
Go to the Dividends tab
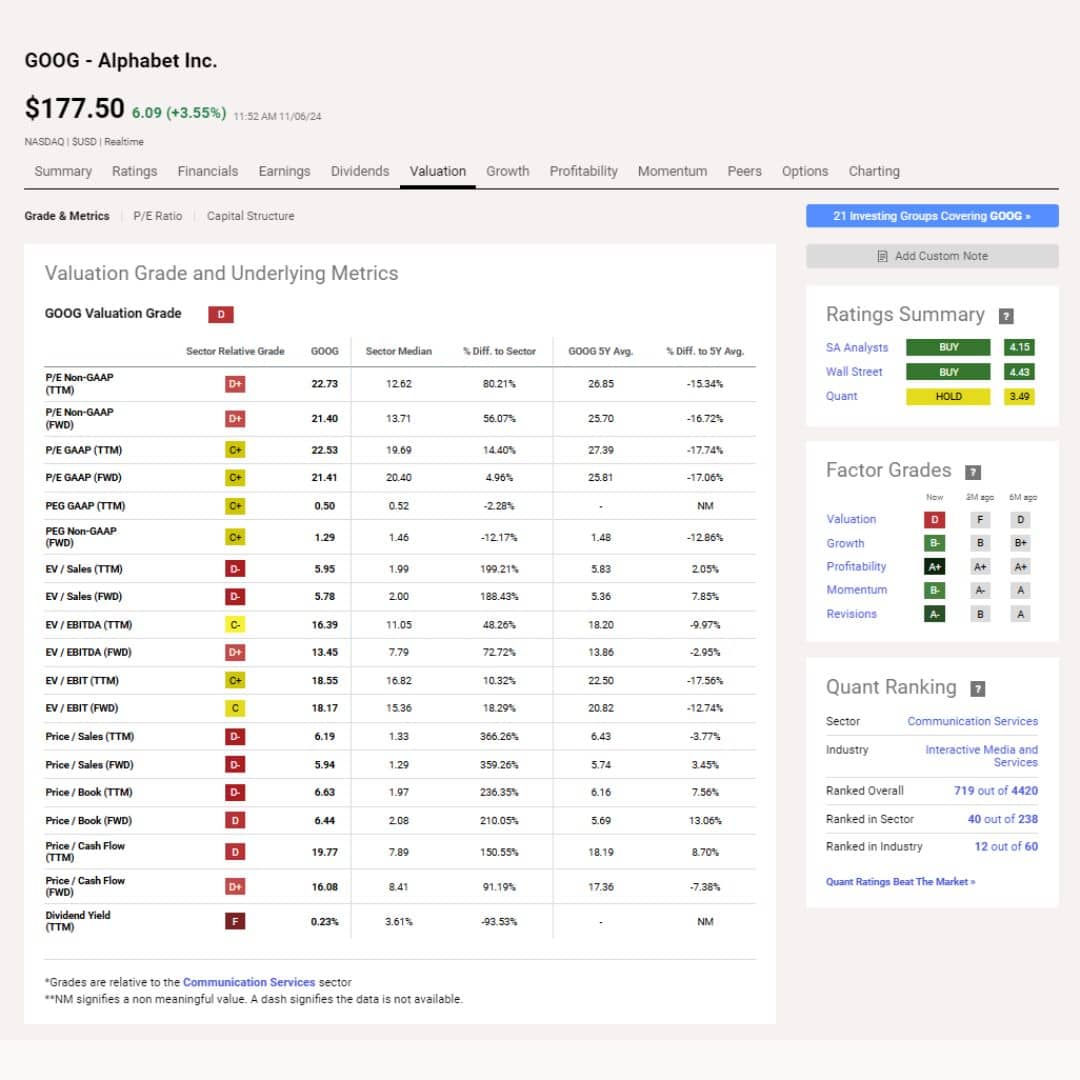[x=360, y=171]
